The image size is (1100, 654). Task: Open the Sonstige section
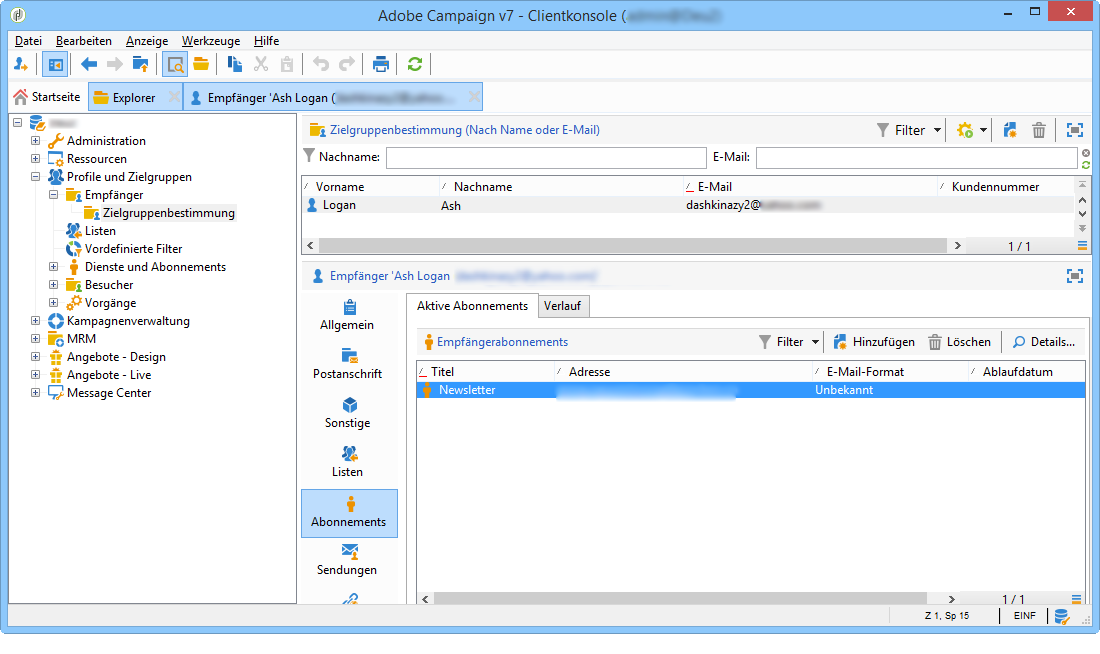click(x=347, y=413)
